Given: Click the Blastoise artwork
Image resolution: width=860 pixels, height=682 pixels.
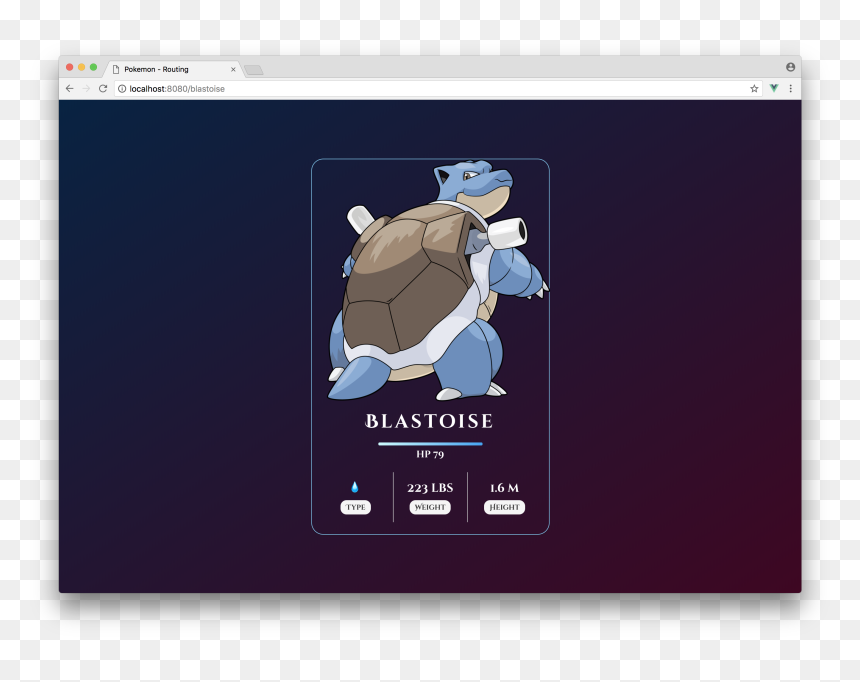Looking at the screenshot, I should tap(437, 280).
